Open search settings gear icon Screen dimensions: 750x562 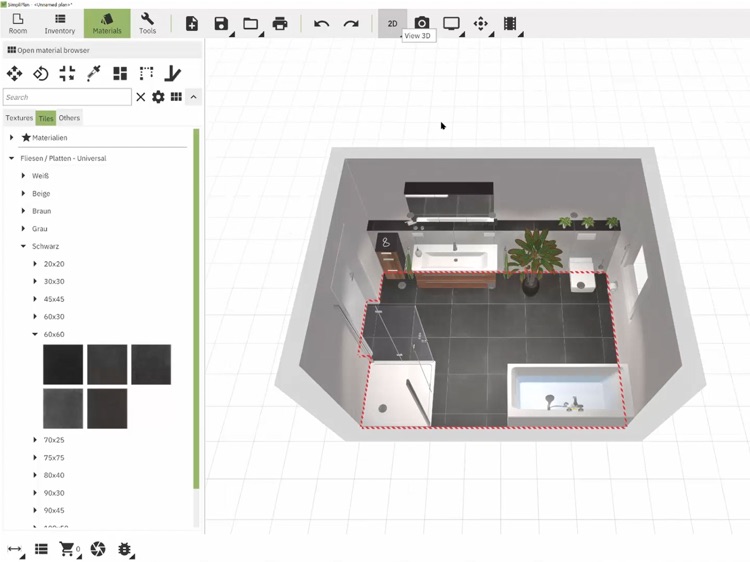click(158, 97)
